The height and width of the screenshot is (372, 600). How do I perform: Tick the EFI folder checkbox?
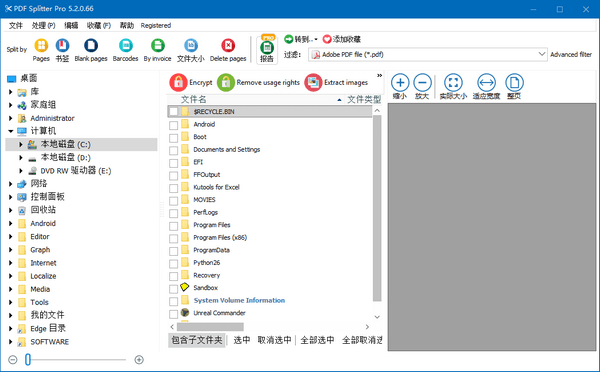point(173,163)
